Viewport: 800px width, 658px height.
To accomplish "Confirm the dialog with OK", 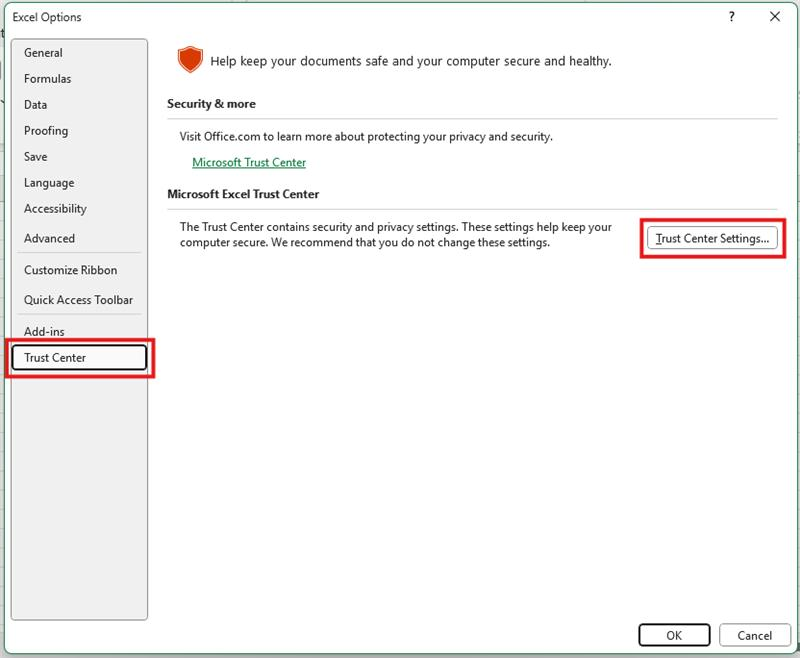I will pyautogui.click(x=674, y=636).
